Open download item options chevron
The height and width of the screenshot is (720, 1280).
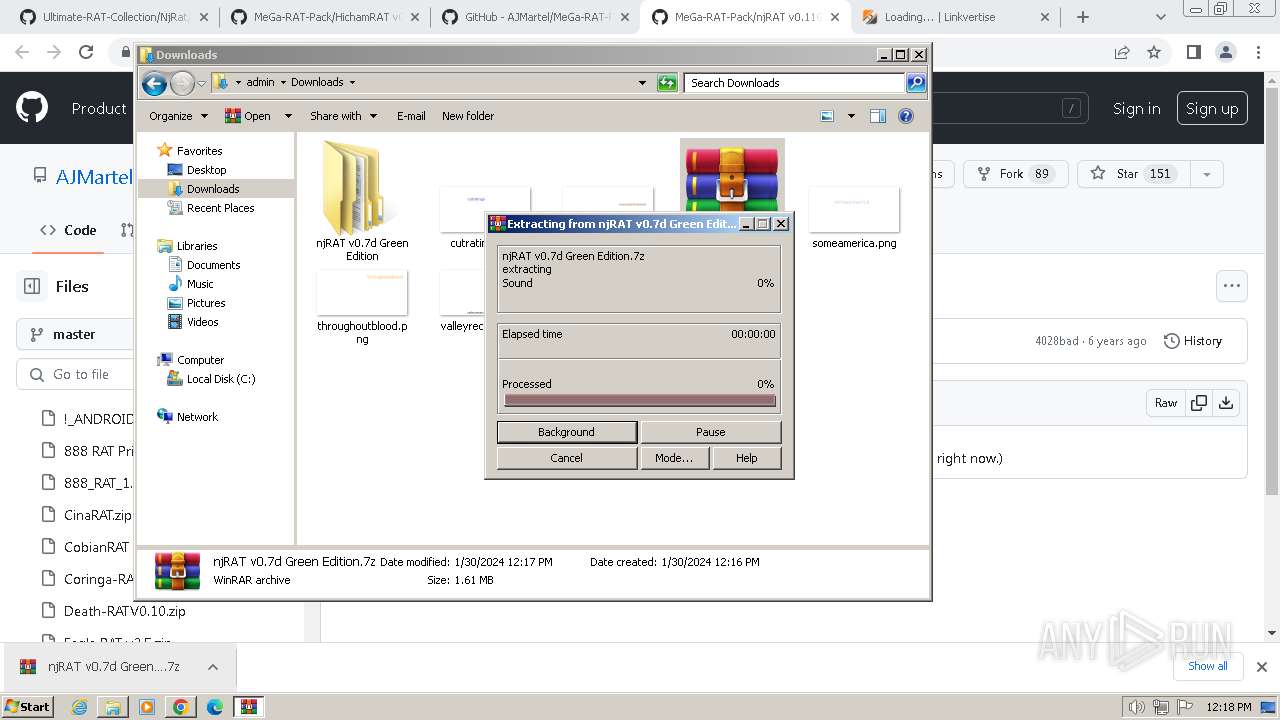click(x=213, y=667)
